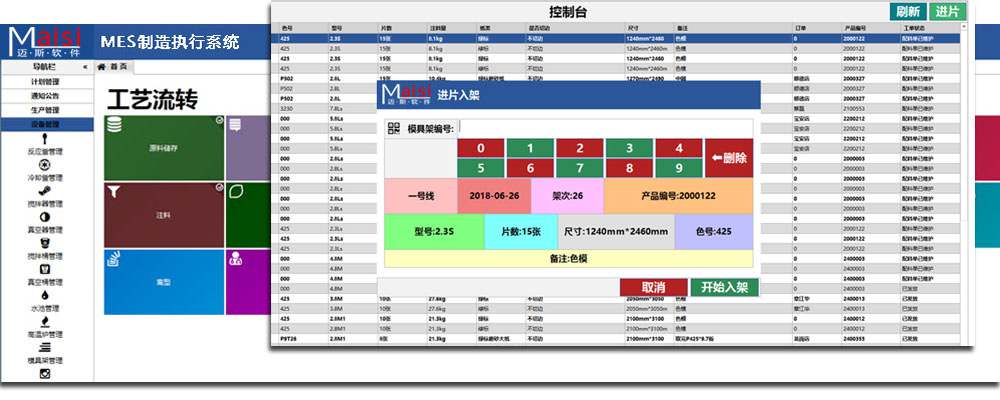
Task: Click the hand icon on the blue tile
Action: pyautogui.click(x=114, y=259)
